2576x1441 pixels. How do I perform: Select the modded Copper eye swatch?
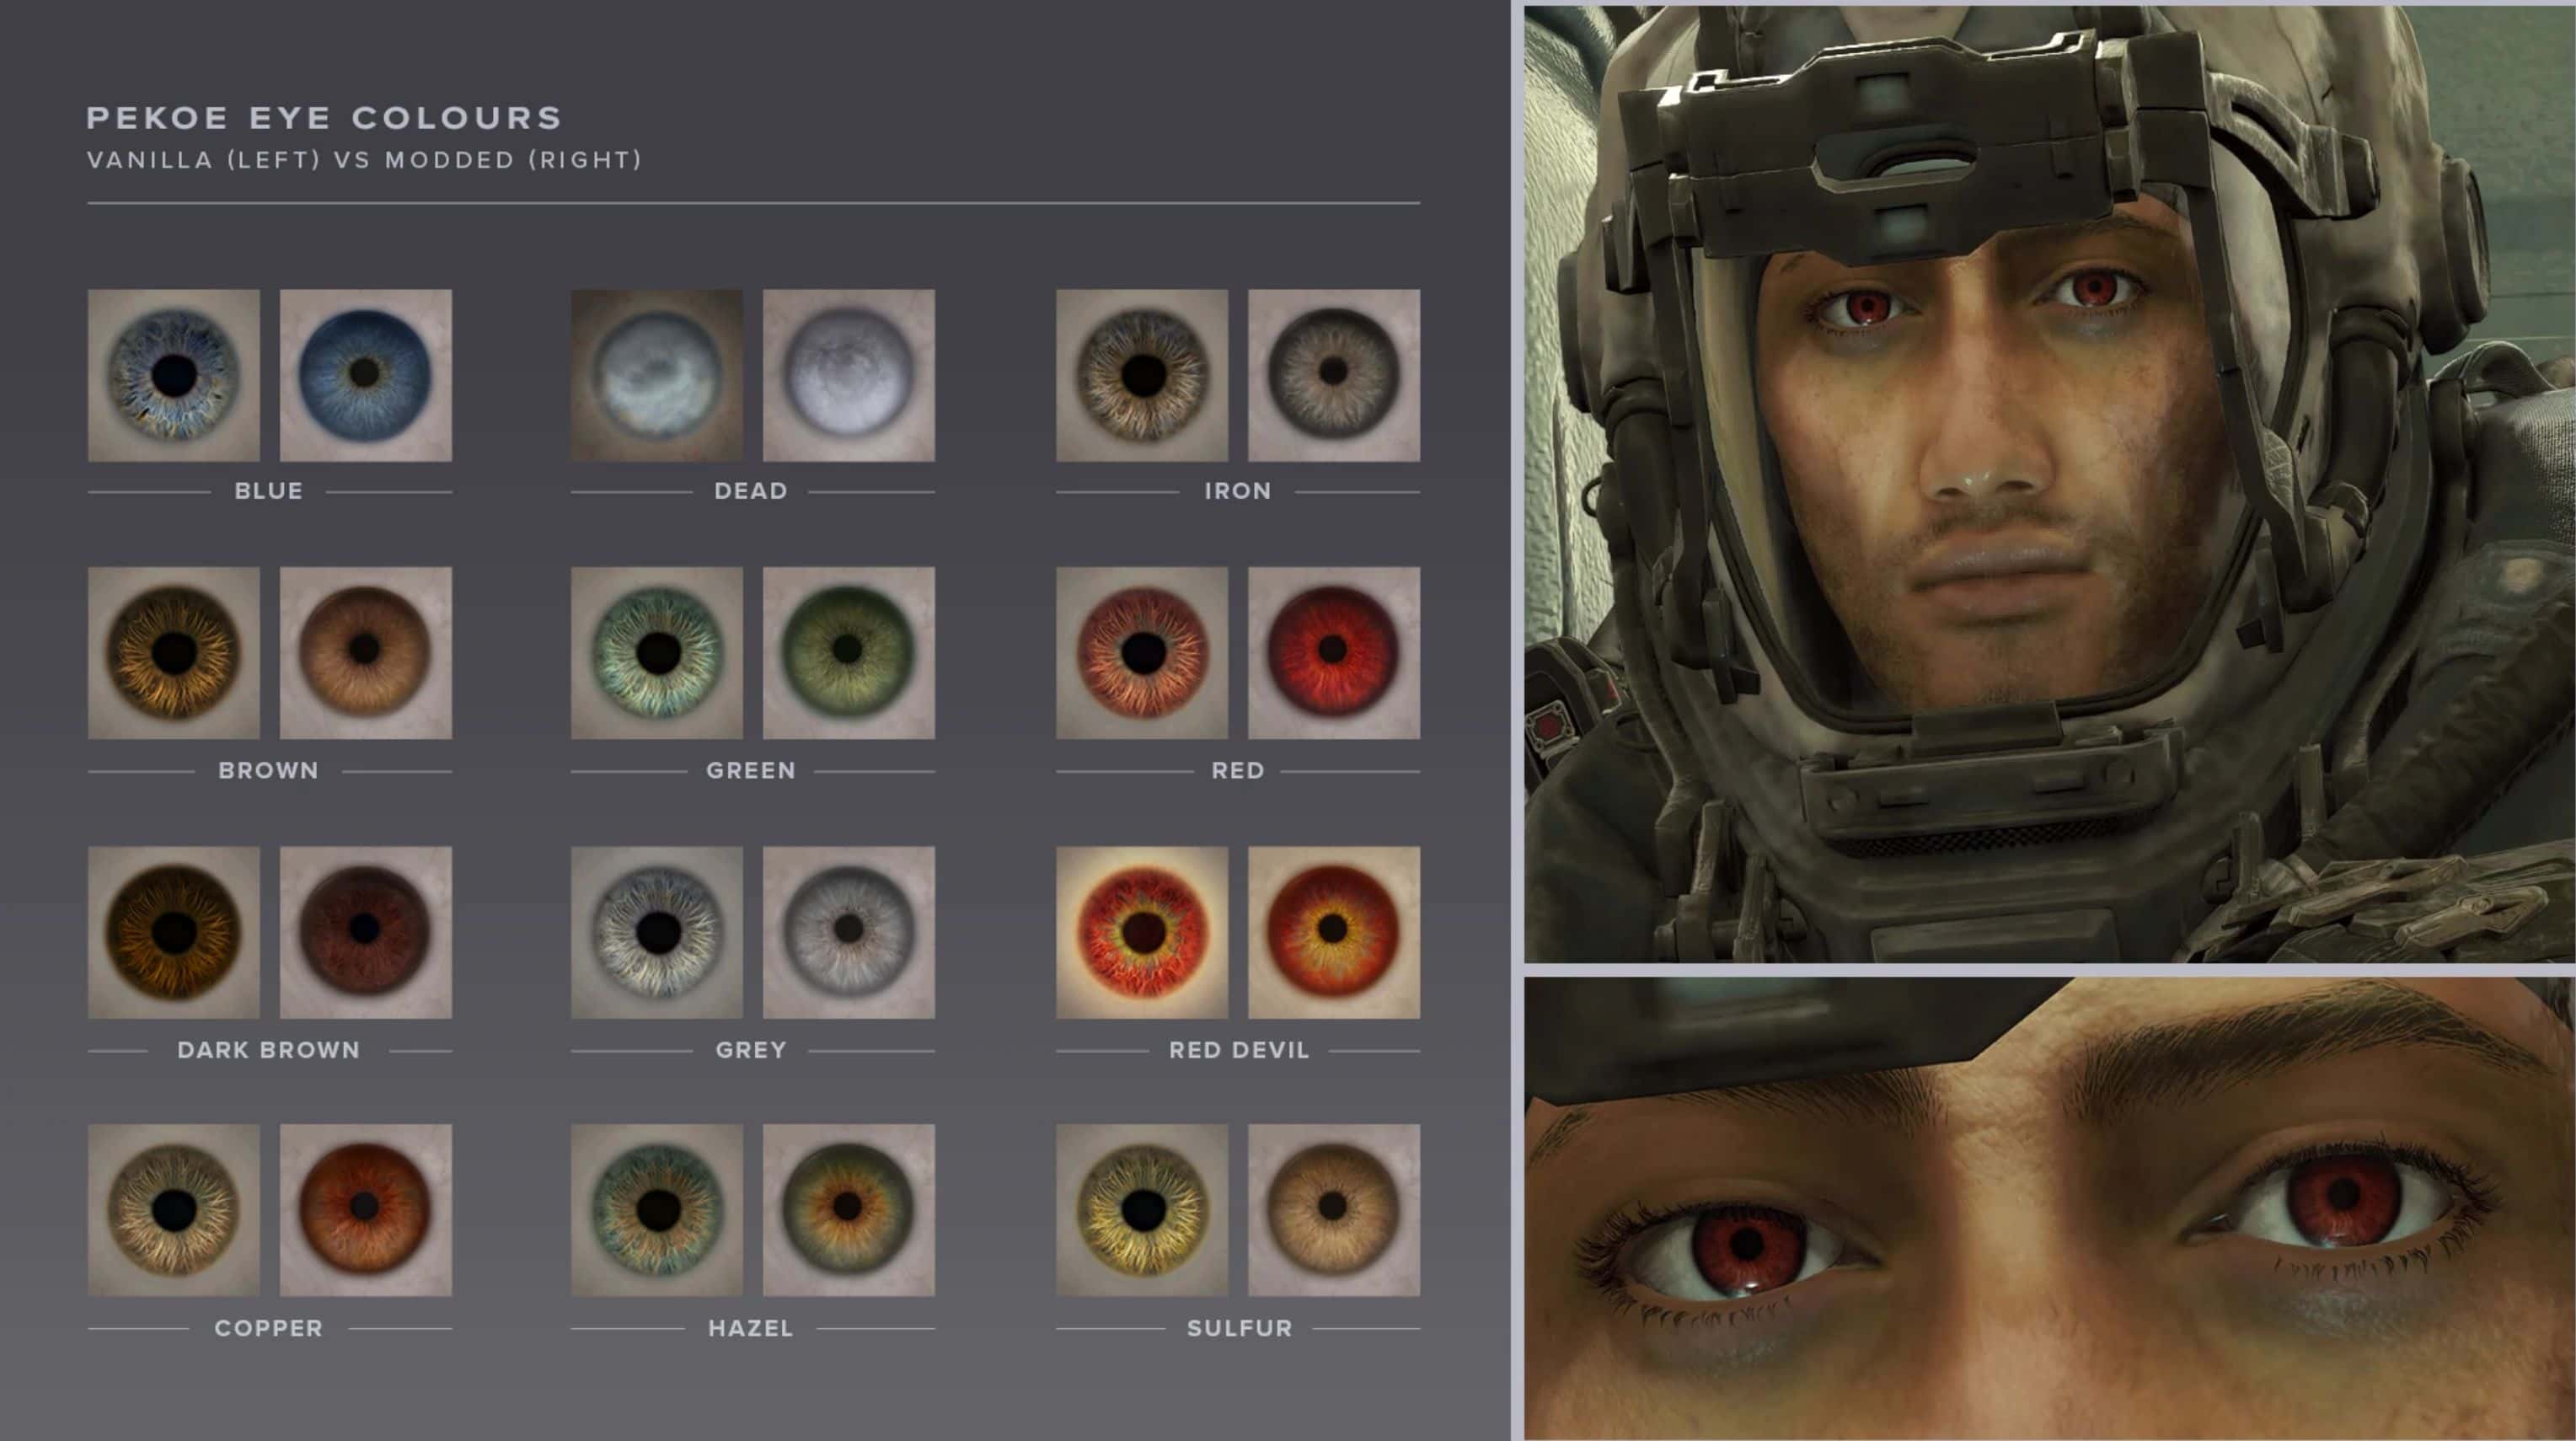point(366,1210)
